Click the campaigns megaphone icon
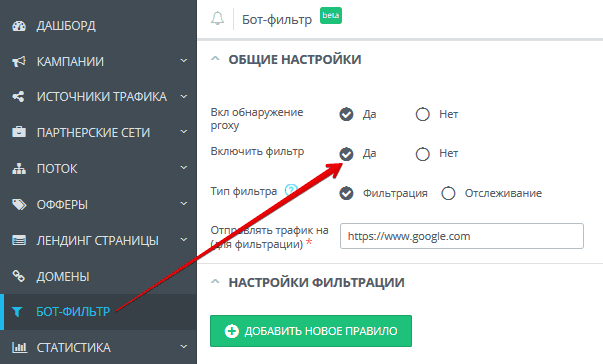This screenshot has width=603, height=364. [19, 61]
